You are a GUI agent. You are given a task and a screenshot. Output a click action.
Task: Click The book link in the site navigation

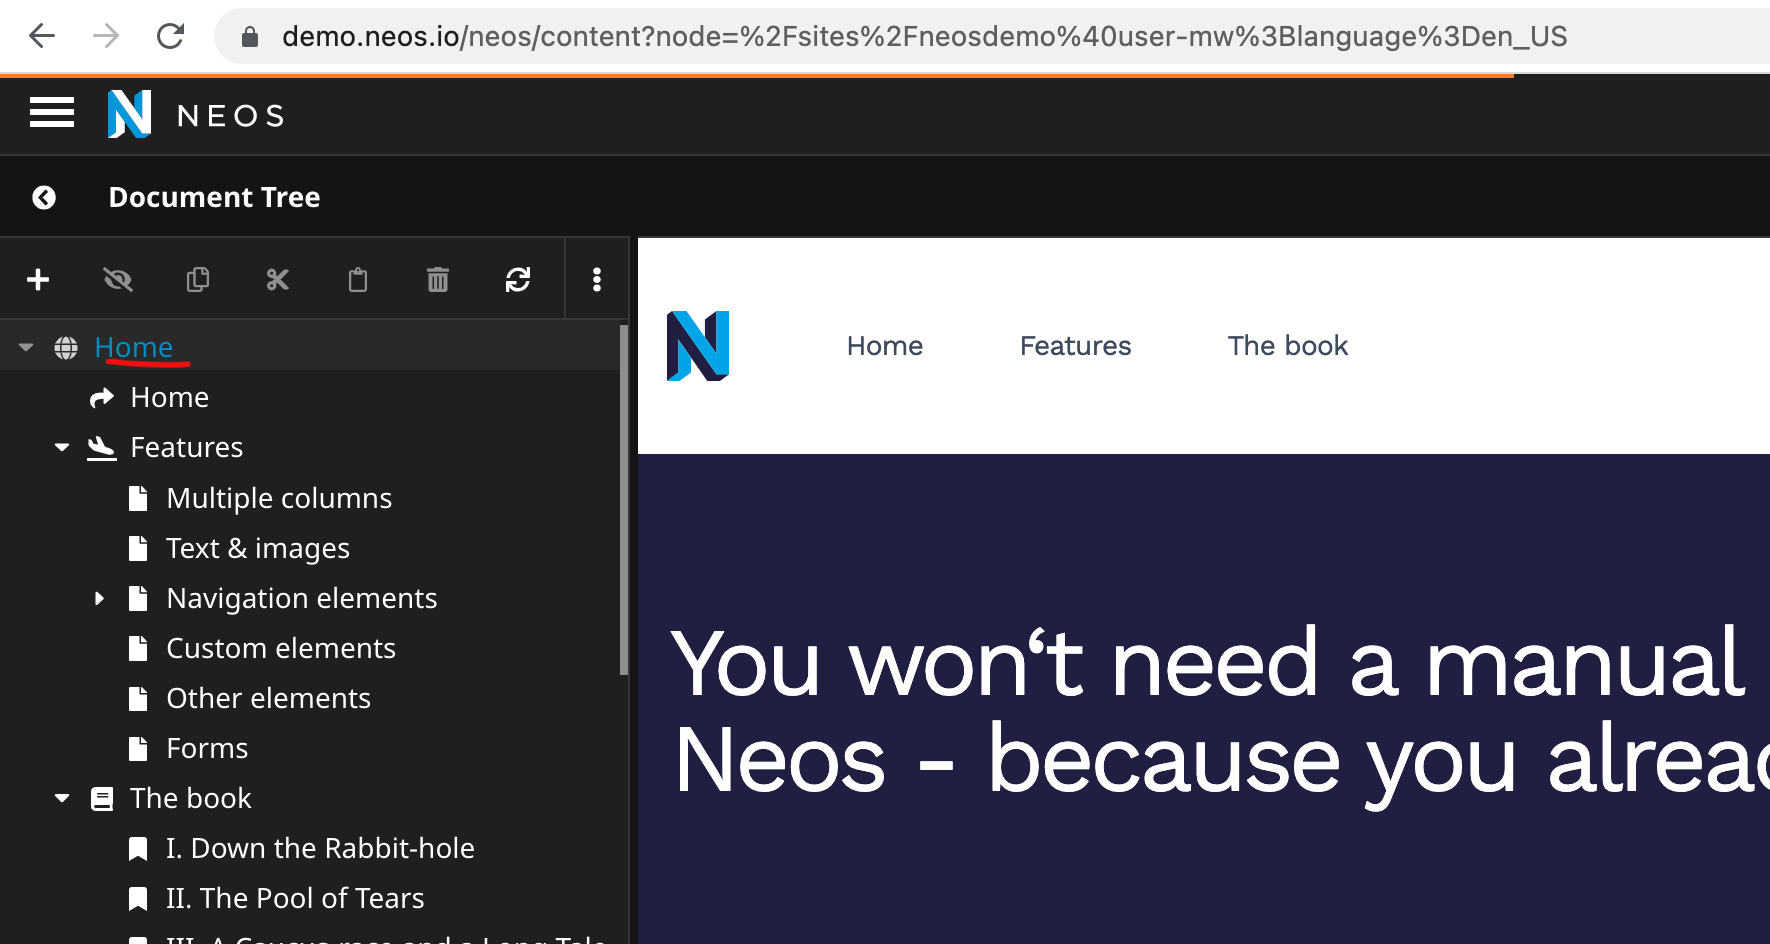[1288, 345]
